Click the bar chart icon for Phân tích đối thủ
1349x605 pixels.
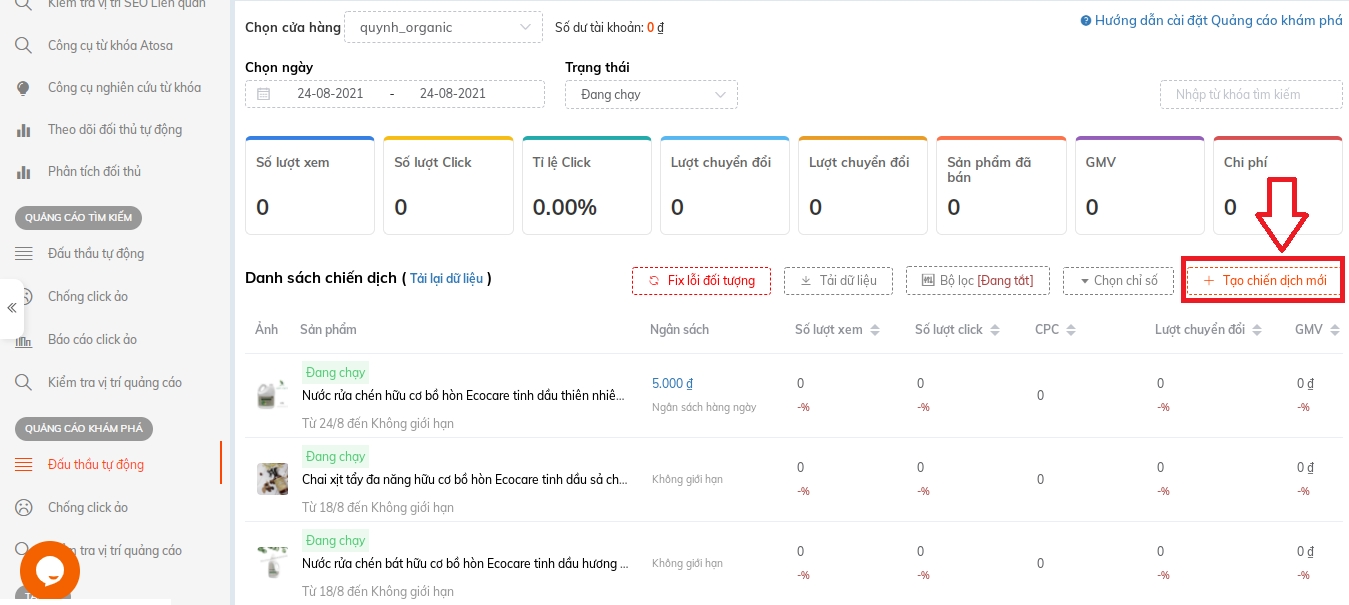(x=23, y=172)
